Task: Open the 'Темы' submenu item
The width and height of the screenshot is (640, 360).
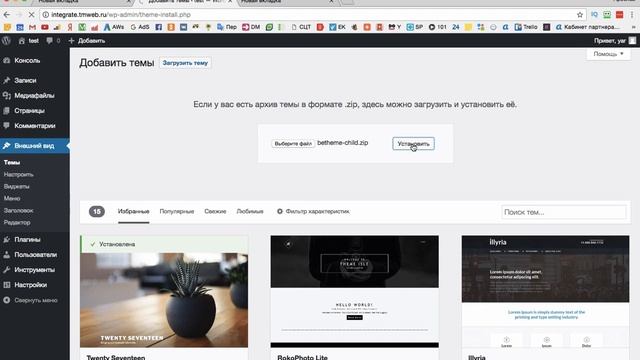Action: pos(12,162)
